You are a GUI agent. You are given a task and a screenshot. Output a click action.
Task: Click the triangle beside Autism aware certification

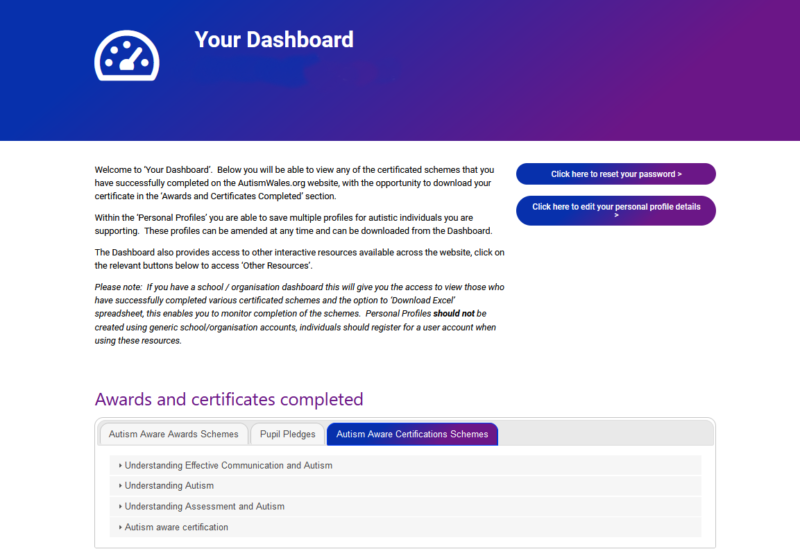120,527
